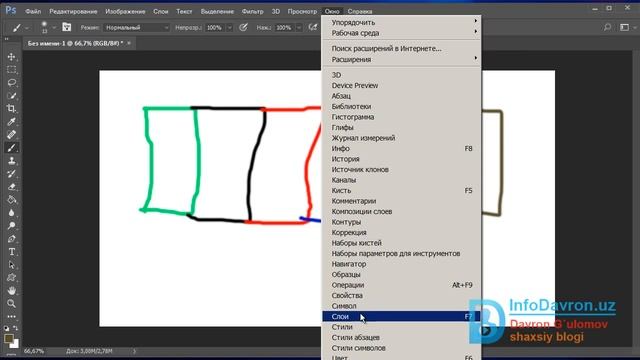The width and height of the screenshot is (640, 360).
Task: Select the Lasso tool
Action: click(11, 83)
